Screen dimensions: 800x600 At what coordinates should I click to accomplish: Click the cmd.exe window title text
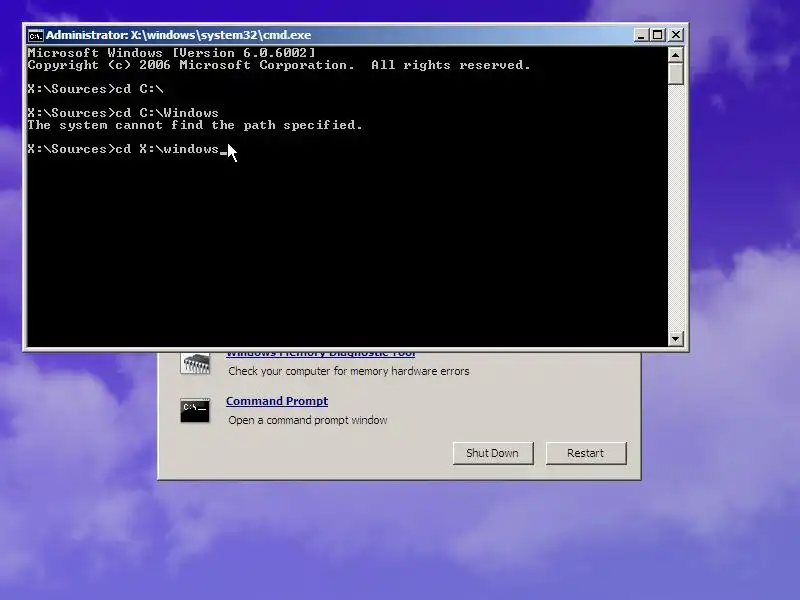pos(179,35)
